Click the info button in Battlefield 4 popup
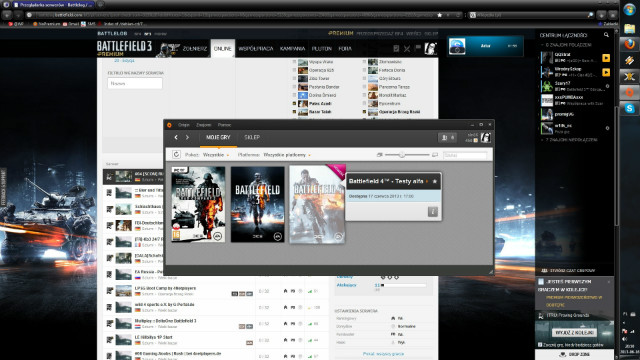The image size is (640, 360). pos(433,211)
